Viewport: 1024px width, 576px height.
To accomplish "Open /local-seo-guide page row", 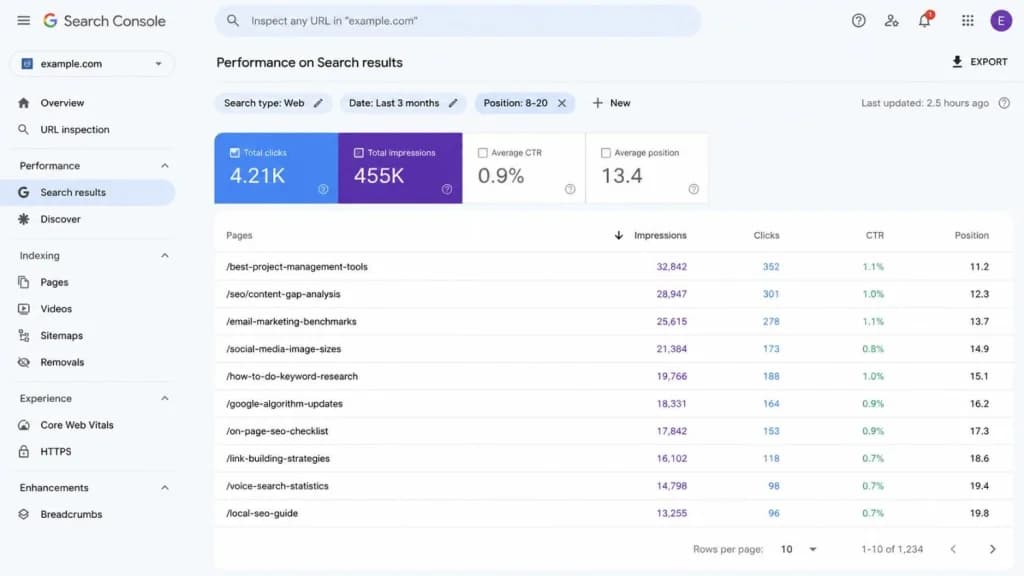I will 613,513.
